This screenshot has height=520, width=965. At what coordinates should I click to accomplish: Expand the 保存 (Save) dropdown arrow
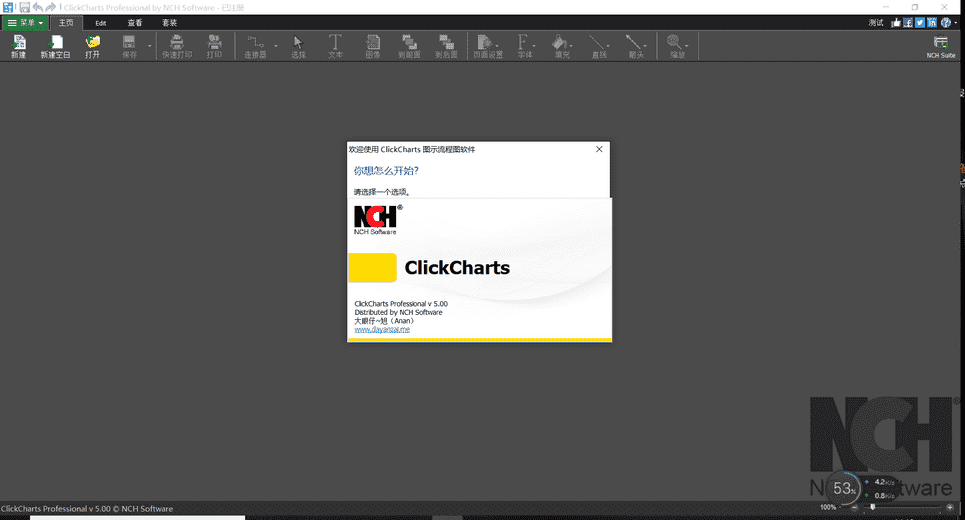150,46
